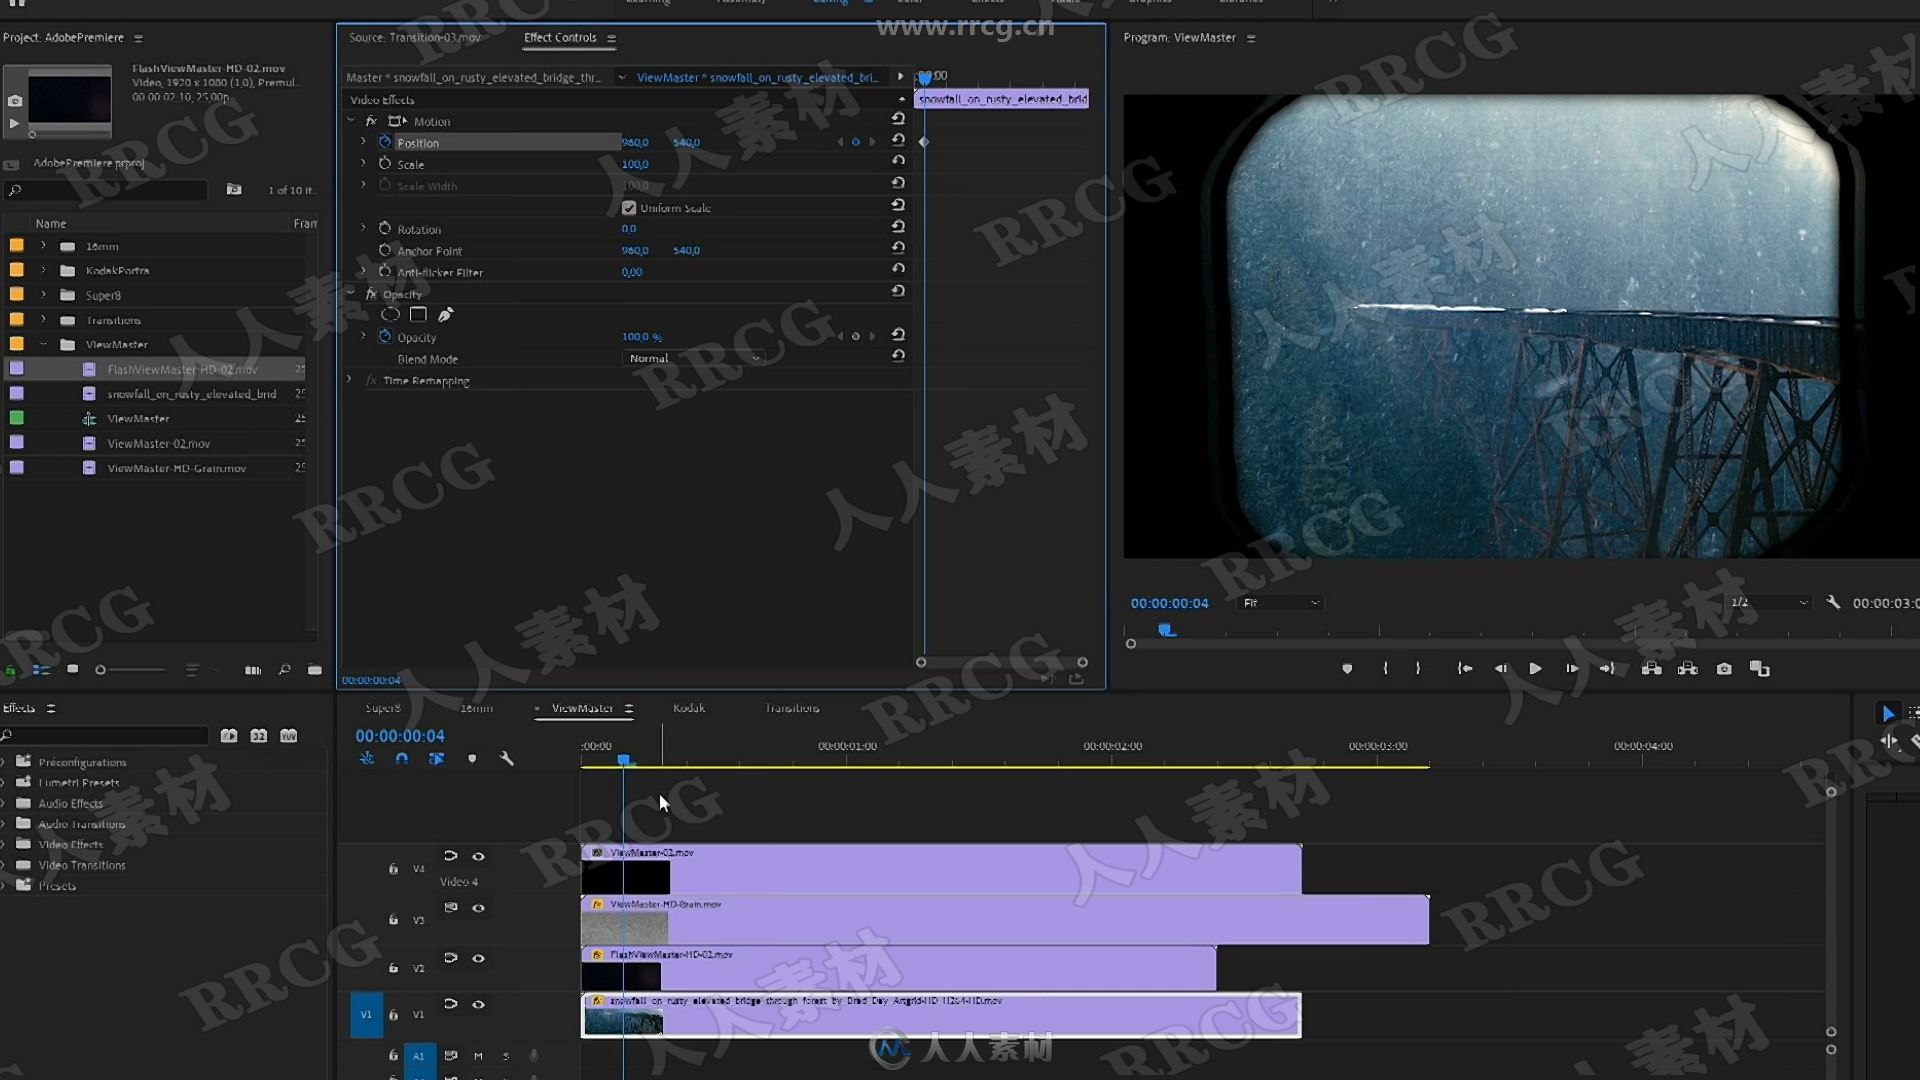The width and height of the screenshot is (1920, 1080).
Task: Open the Video Transitions effects folder
Action: tap(82, 865)
